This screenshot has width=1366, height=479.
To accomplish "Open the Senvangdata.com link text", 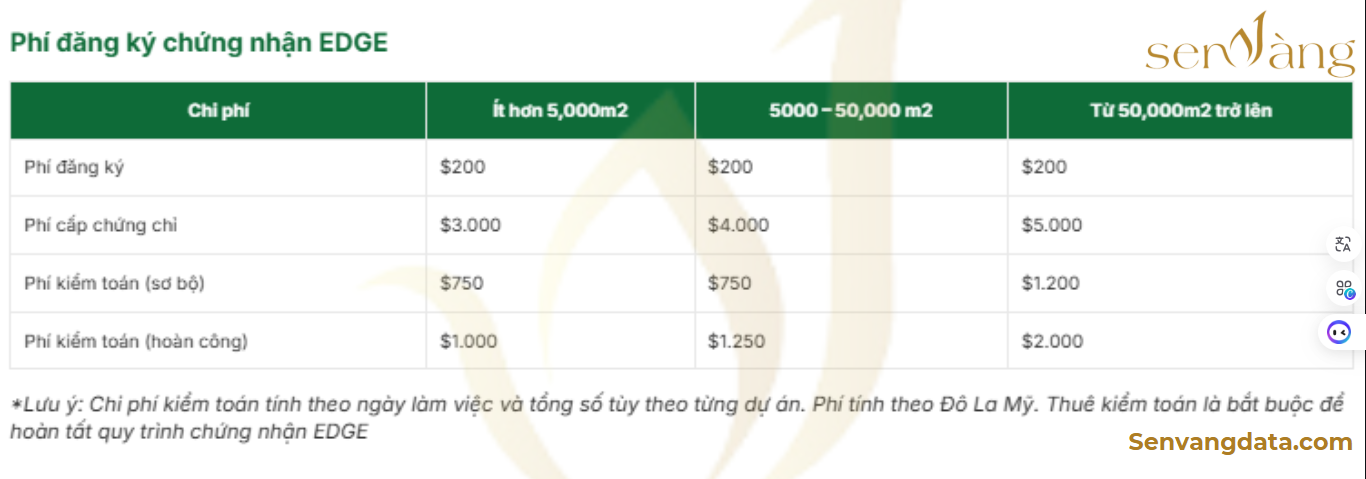I will [1240, 442].
